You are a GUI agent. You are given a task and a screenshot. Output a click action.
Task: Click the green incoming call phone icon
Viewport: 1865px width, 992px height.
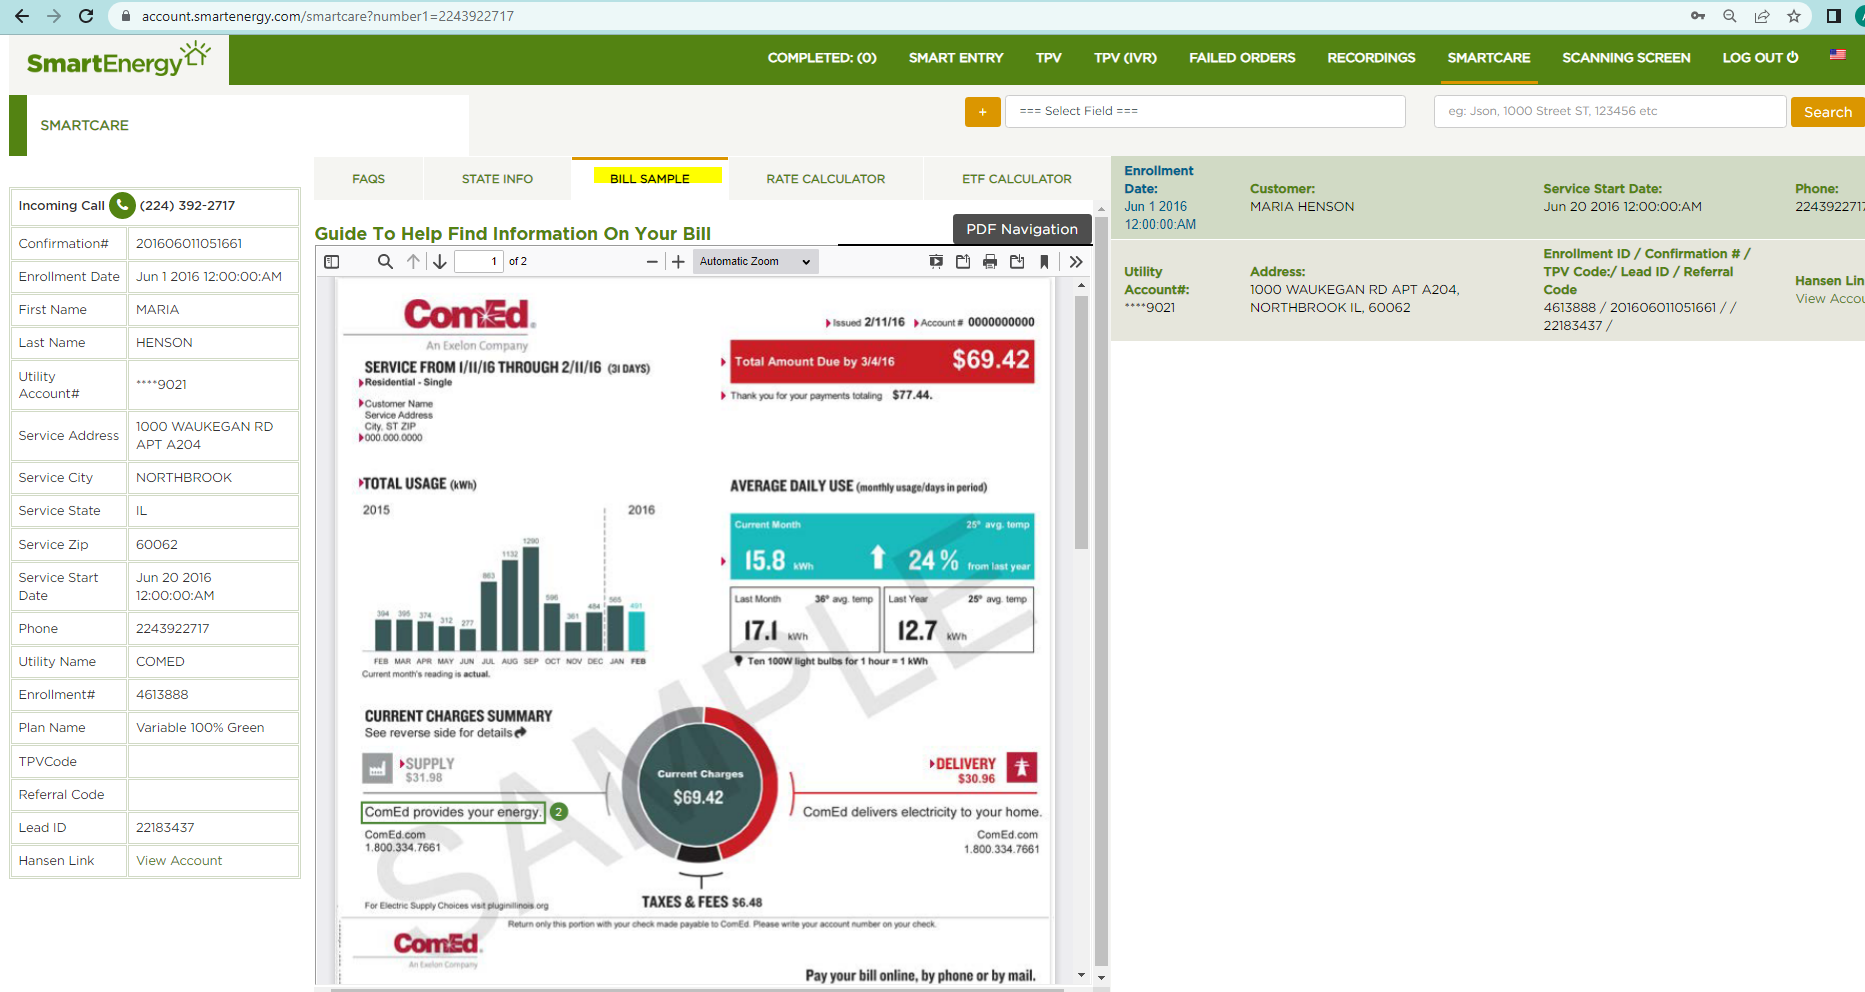(122, 205)
